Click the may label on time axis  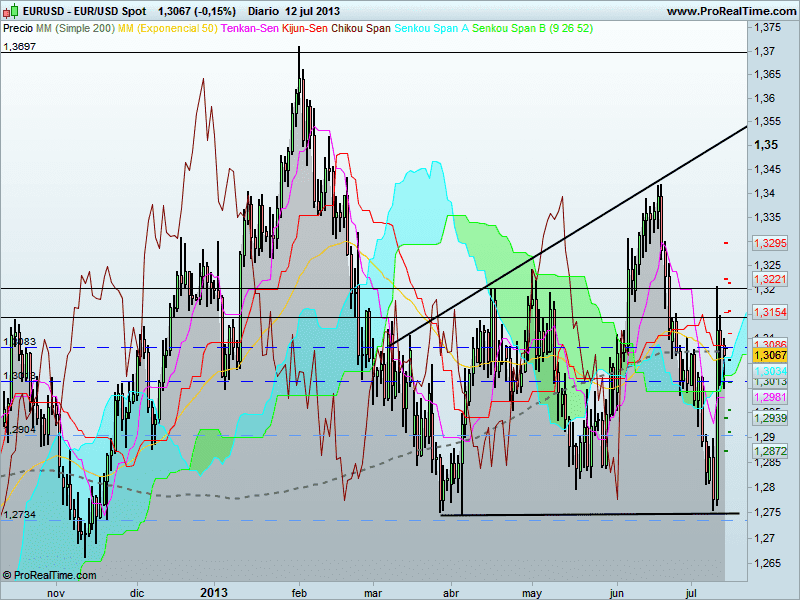pyautogui.click(x=532, y=593)
